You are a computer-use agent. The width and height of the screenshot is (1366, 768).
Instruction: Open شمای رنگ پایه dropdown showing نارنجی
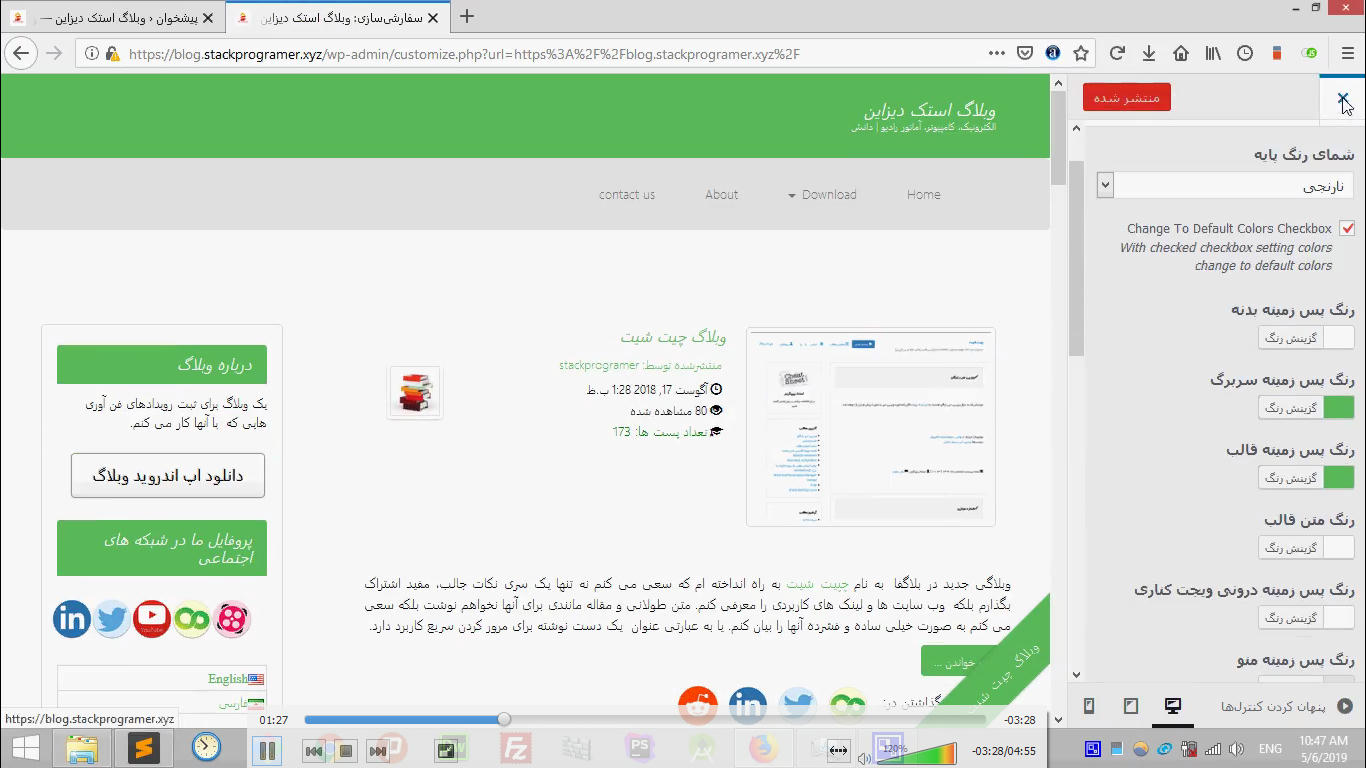[x=1225, y=185]
